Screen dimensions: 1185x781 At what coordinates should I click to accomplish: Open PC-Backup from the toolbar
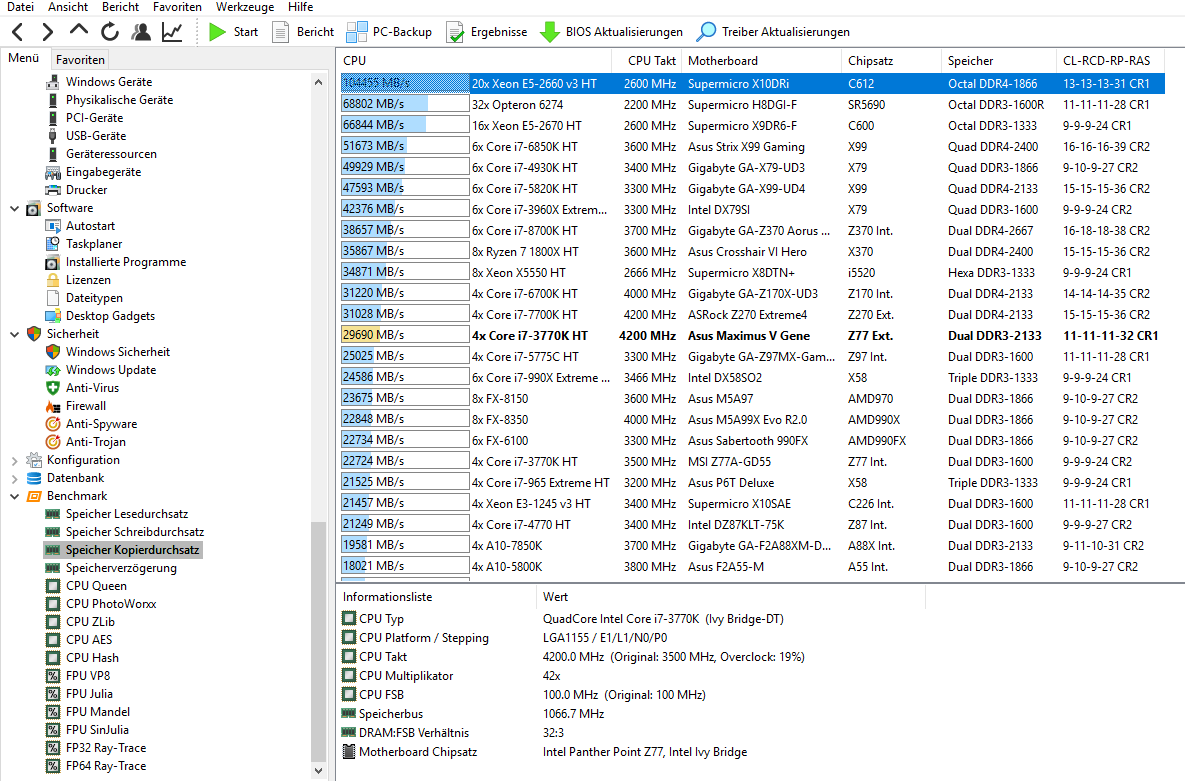(389, 32)
